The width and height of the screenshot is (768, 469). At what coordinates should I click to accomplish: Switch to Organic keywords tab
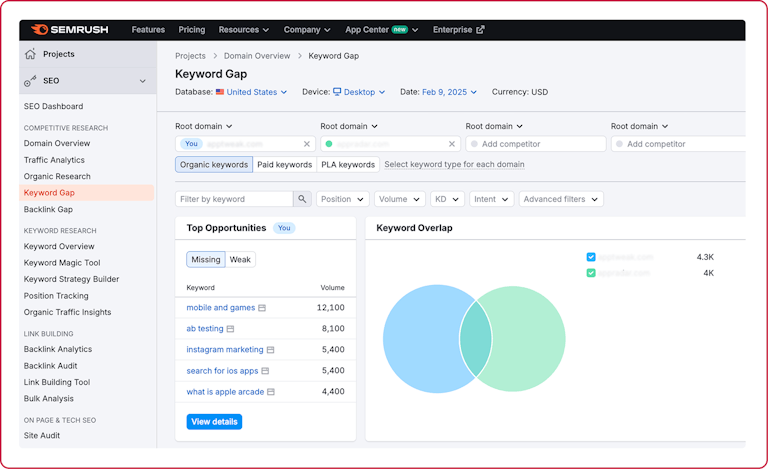[x=214, y=164]
